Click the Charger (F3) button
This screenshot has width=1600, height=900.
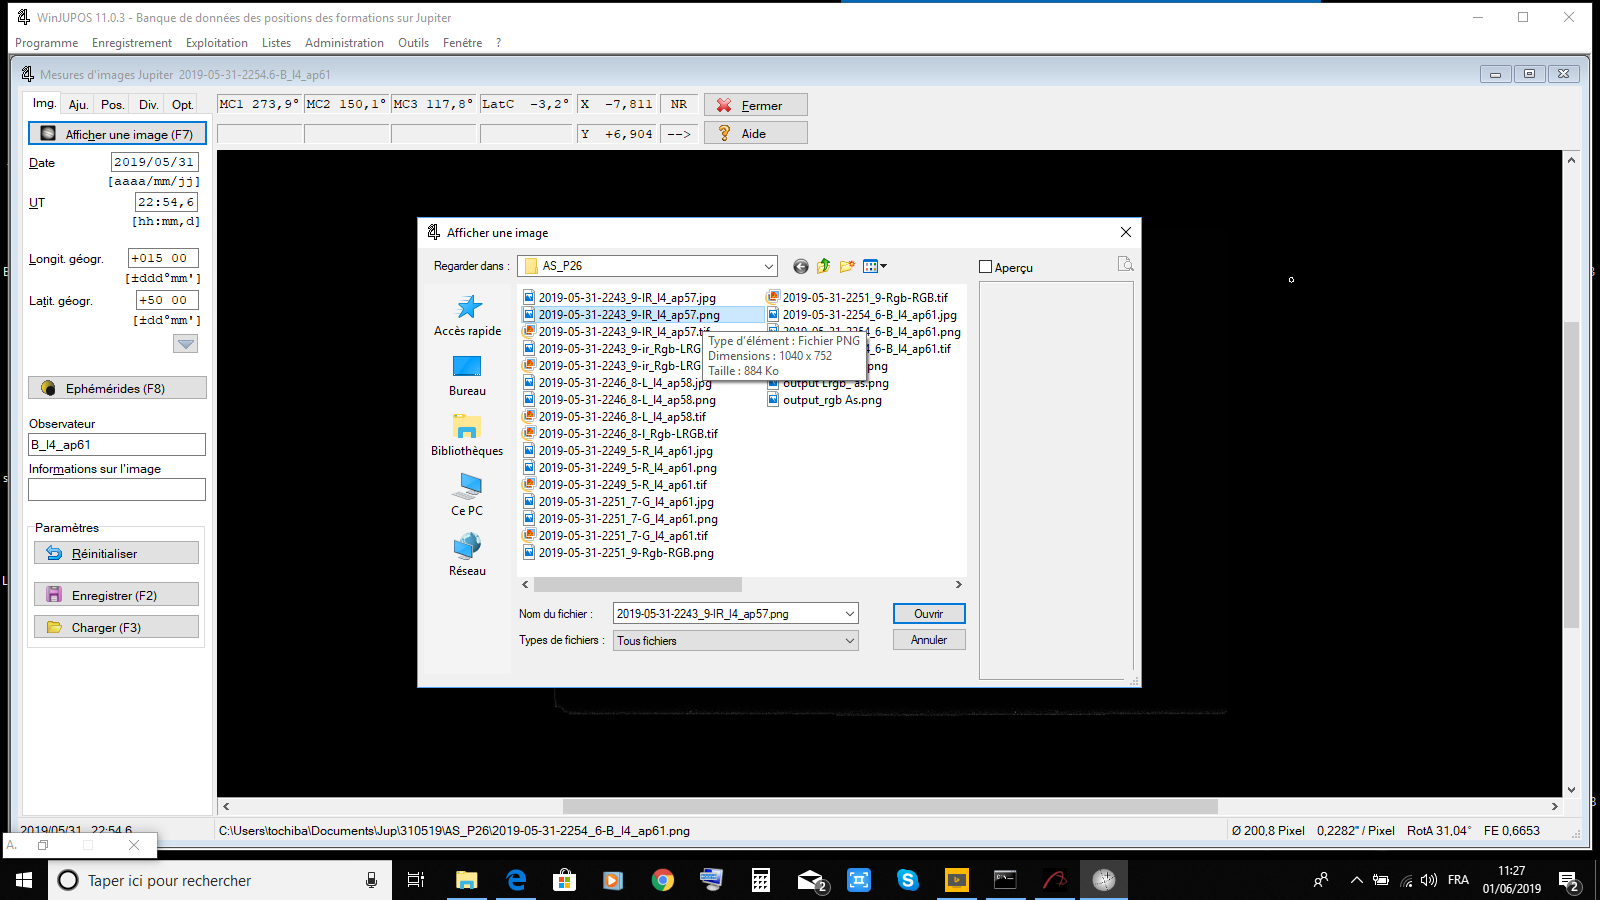pyautogui.click(x=116, y=627)
